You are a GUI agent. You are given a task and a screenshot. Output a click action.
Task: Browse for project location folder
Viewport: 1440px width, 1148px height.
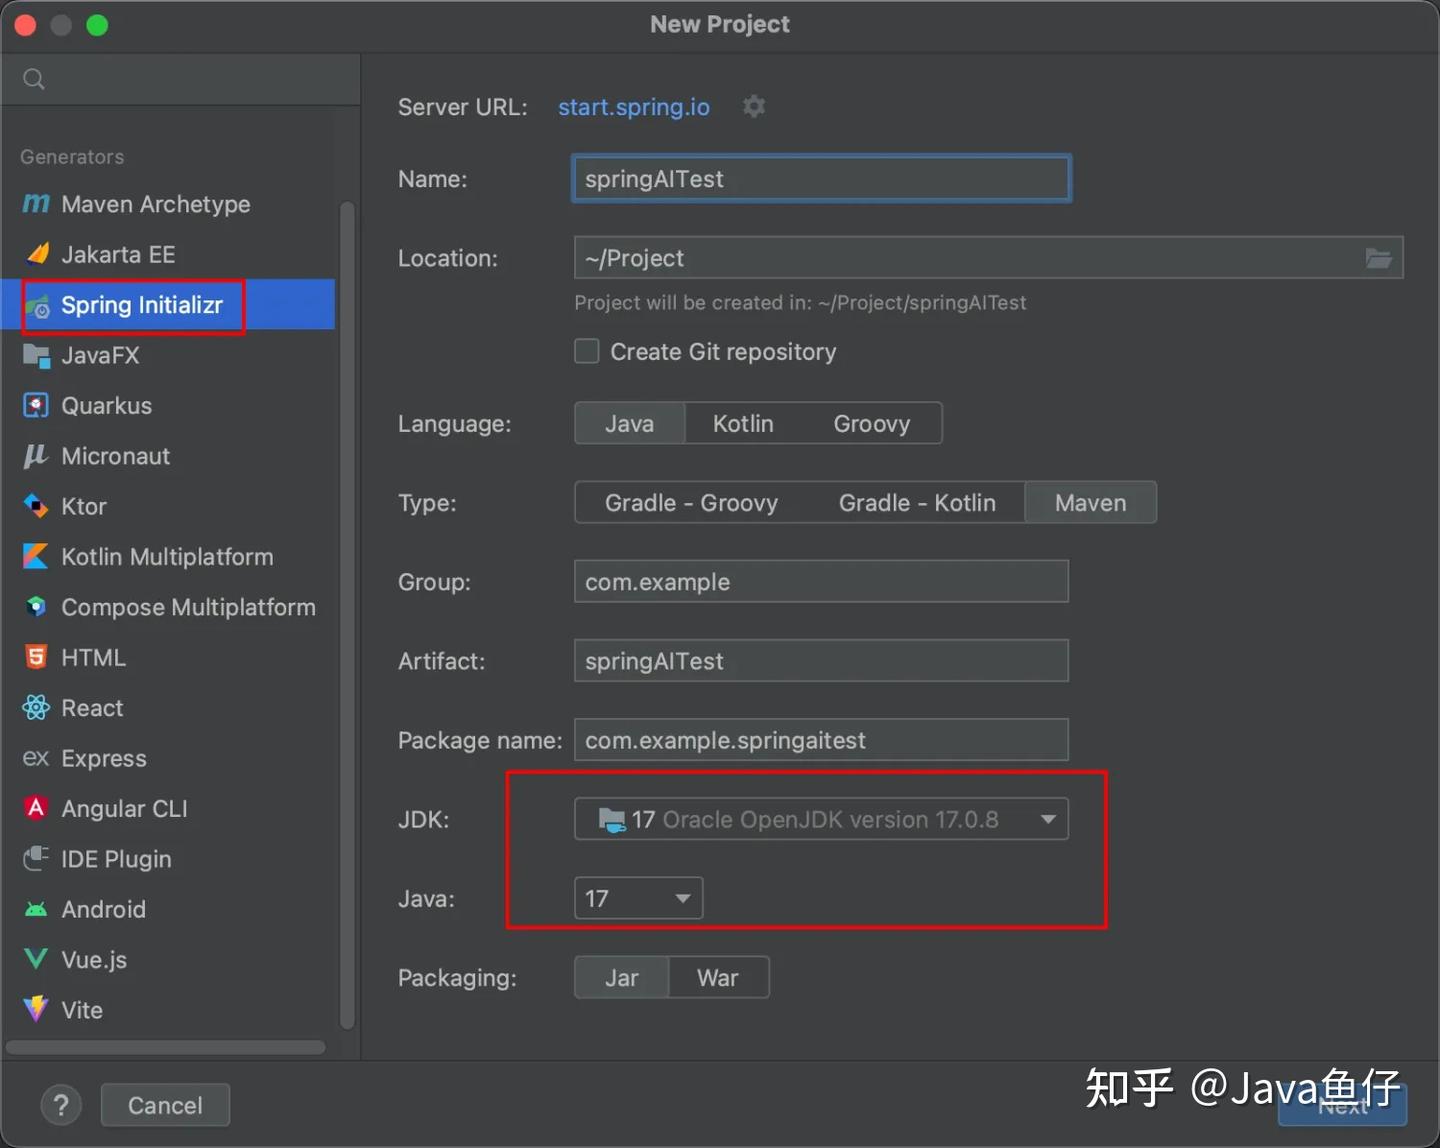tap(1379, 258)
